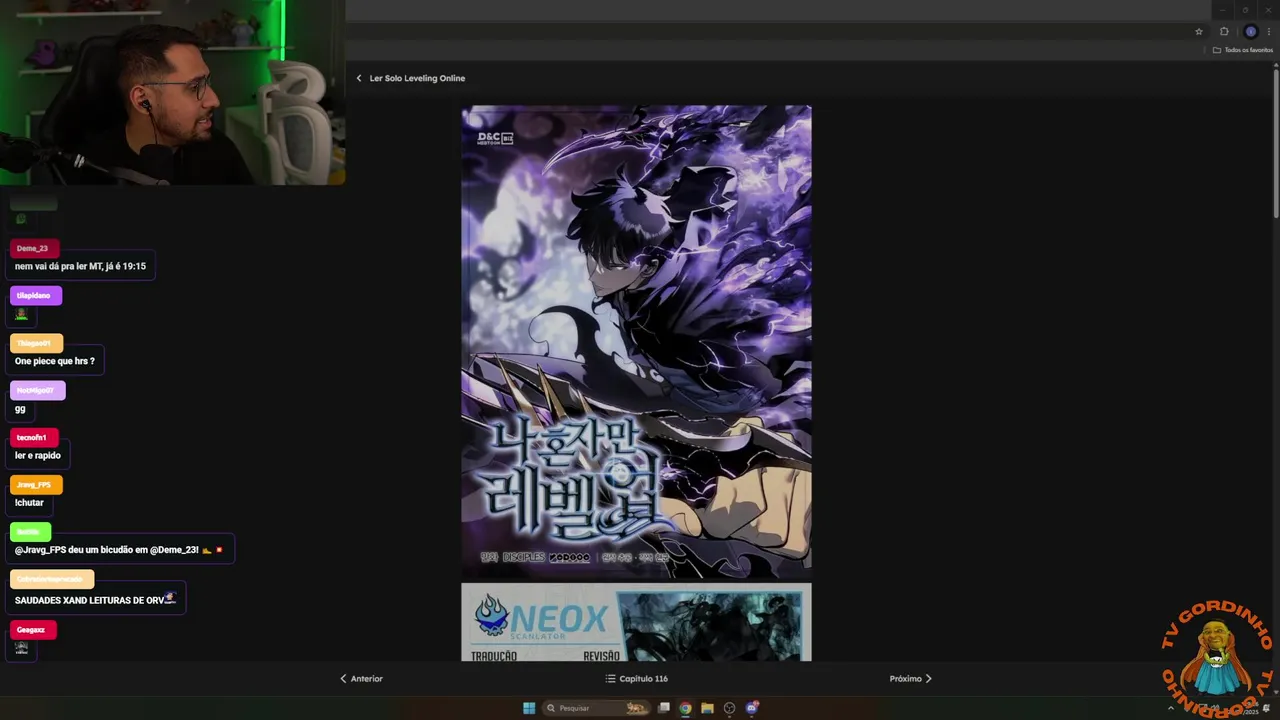Open the Capítulo 116 chapter list
The image size is (1280, 720).
click(636, 678)
